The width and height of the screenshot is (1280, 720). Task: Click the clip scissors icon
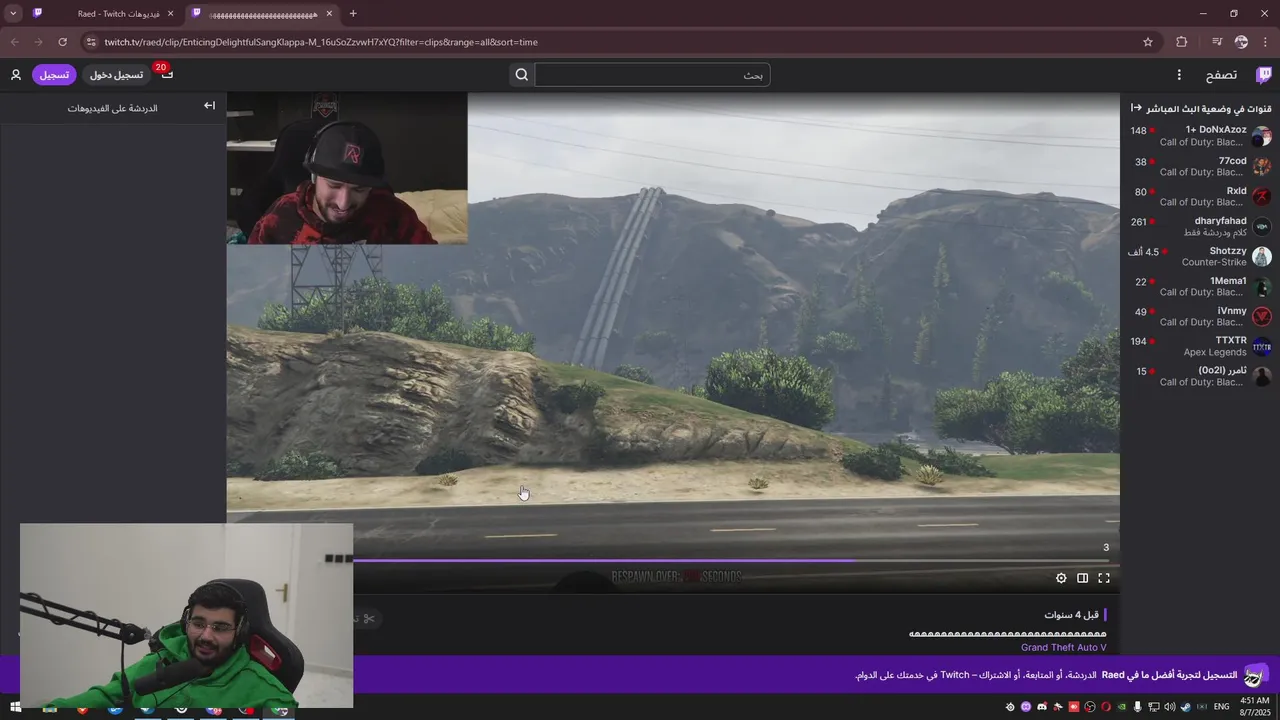(369, 619)
